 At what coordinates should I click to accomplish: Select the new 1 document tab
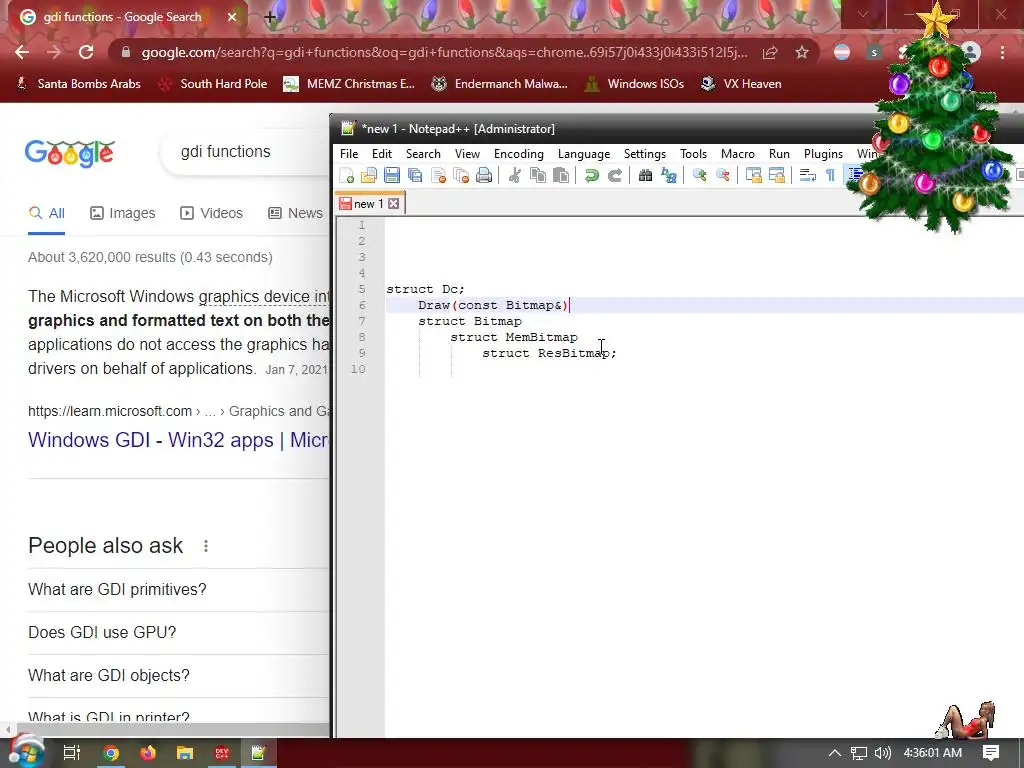point(370,204)
